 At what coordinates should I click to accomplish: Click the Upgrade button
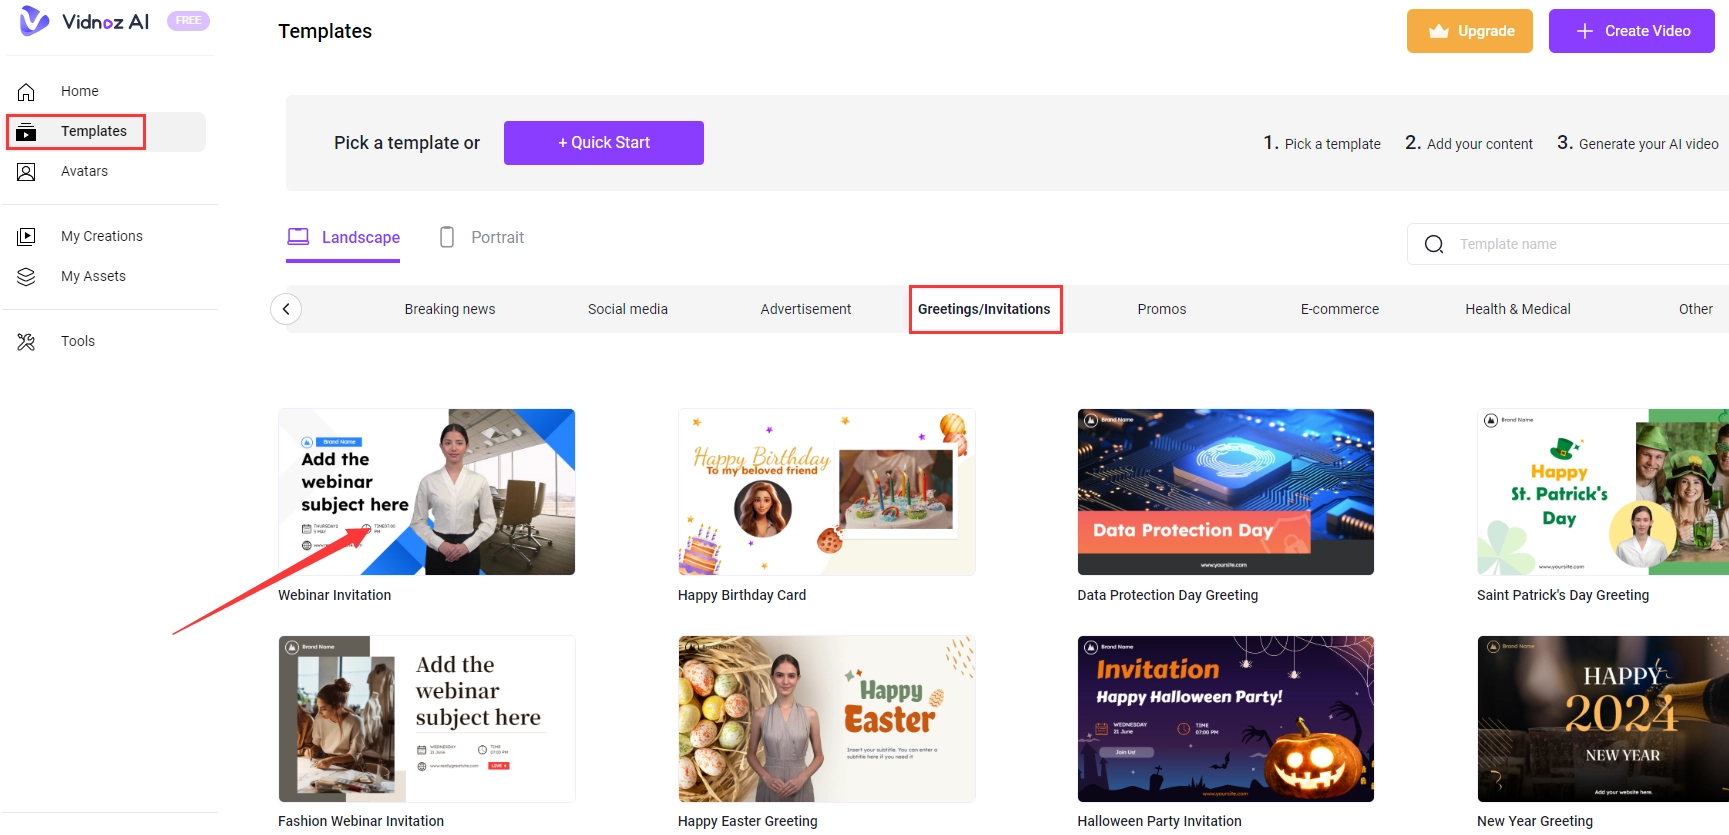coord(1469,31)
